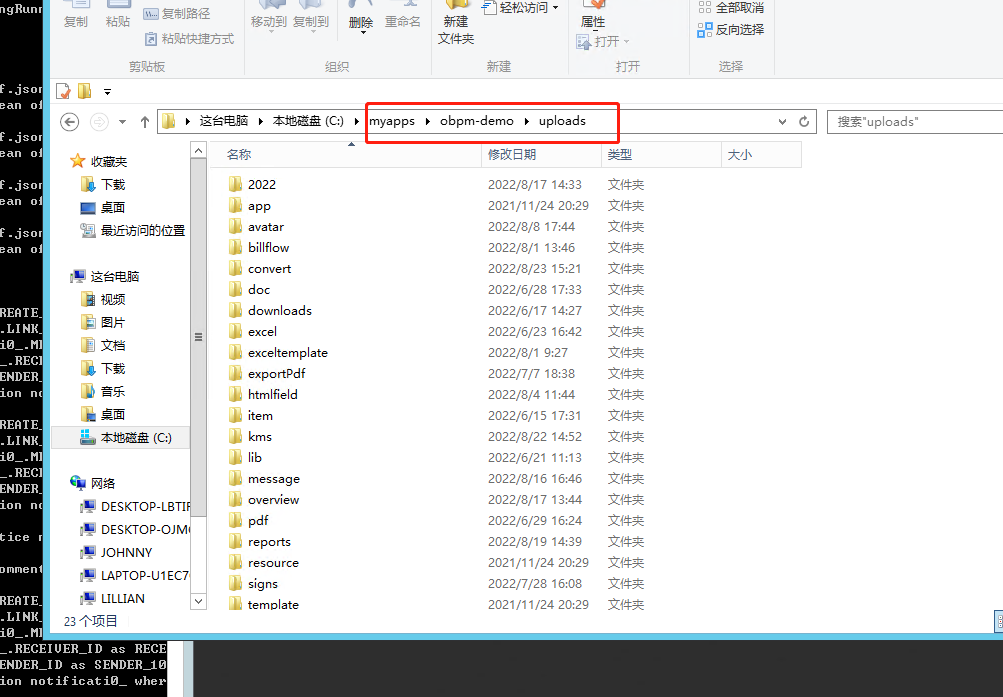Screen dimensions: 1003x697
Task: Click the 删除 ribbon button
Action: [x=361, y=18]
